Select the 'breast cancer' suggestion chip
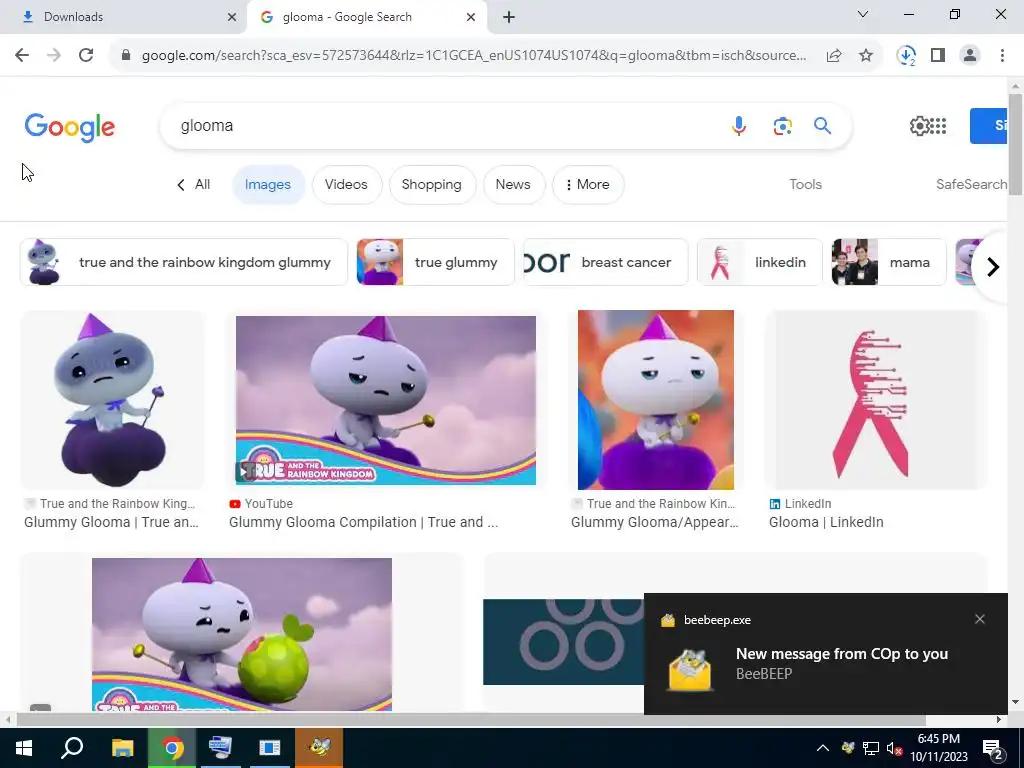 (605, 262)
